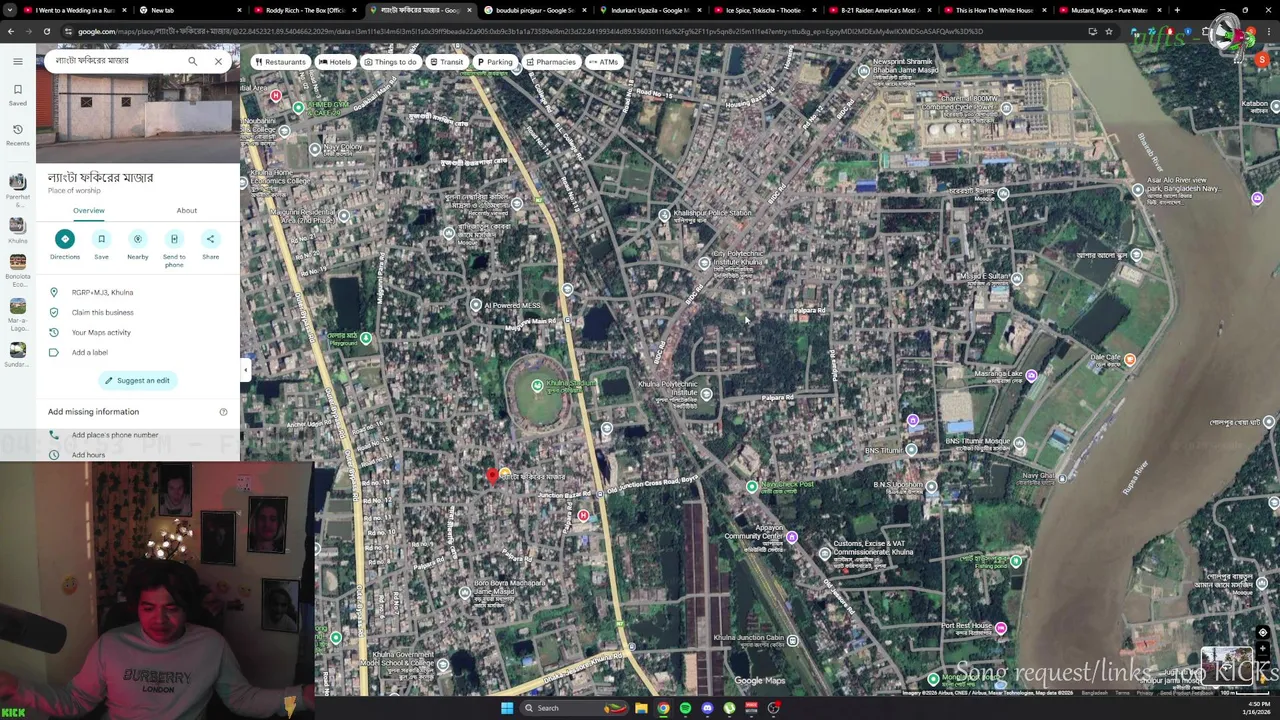1280x720 pixels.
Task: Open Windows Start menu
Action: tap(507, 708)
